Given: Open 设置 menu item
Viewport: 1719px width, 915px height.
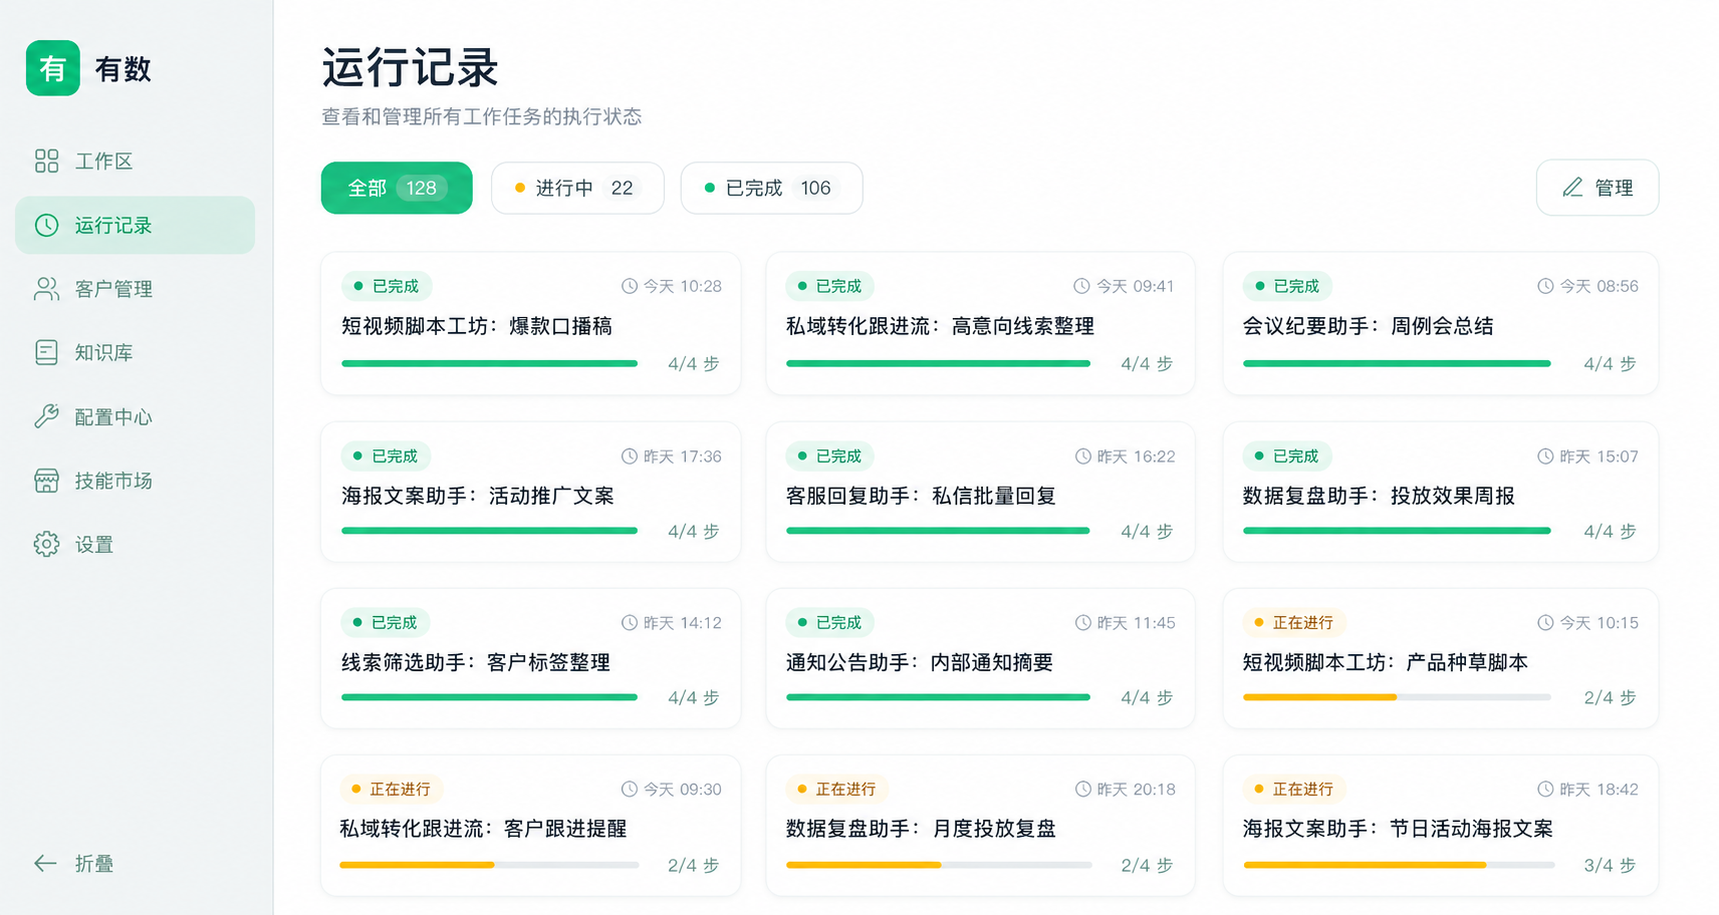Looking at the screenshot, I should point(135,544).
